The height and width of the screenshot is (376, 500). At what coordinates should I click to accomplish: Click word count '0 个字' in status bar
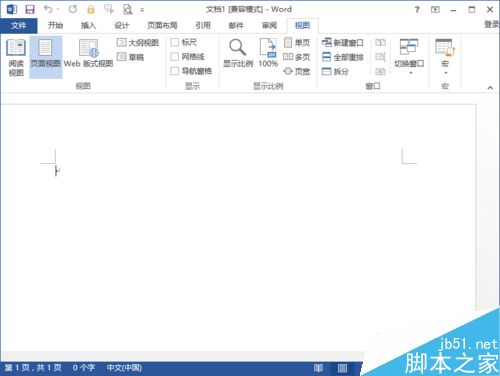pos(84,368)
